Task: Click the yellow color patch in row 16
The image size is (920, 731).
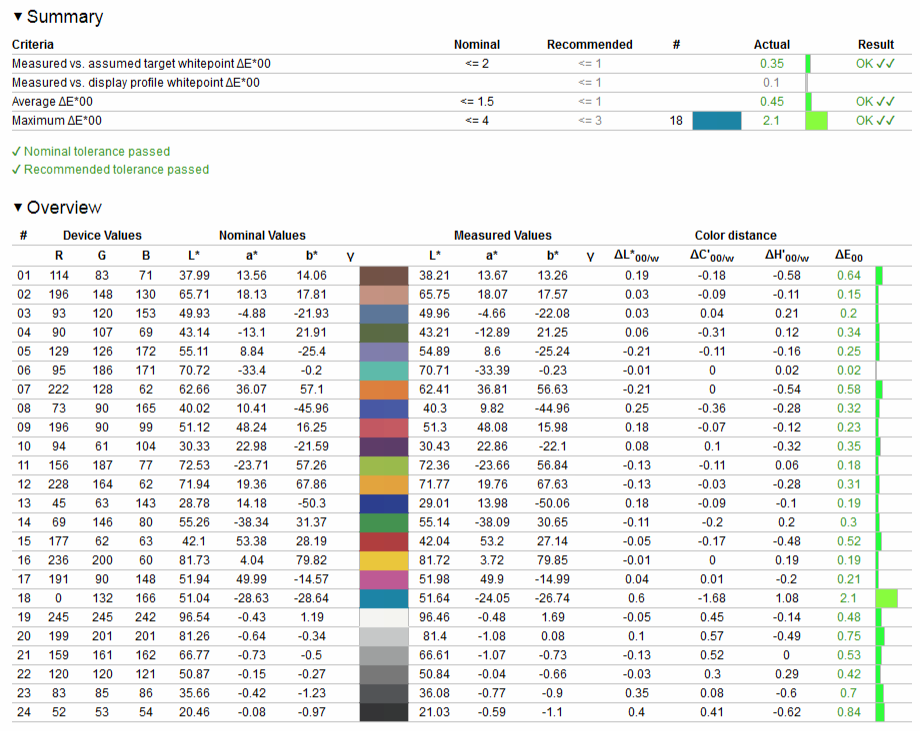Action: pyautogui.click(x=384, y=560)
